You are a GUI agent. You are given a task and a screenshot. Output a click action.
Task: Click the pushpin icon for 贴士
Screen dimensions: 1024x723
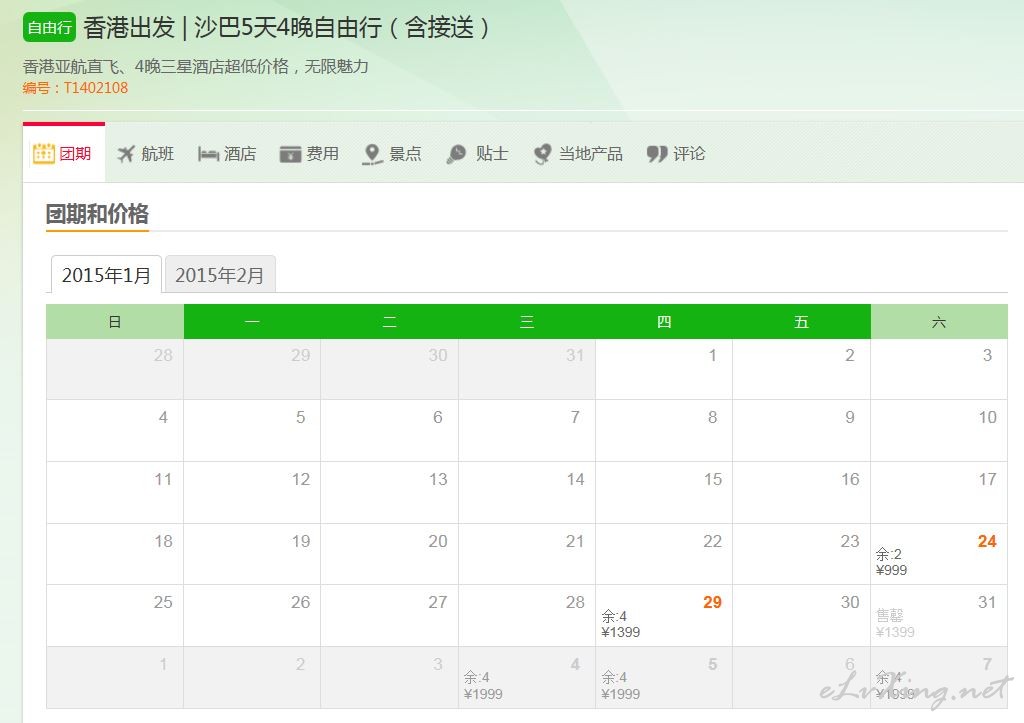tap(456, 154)
